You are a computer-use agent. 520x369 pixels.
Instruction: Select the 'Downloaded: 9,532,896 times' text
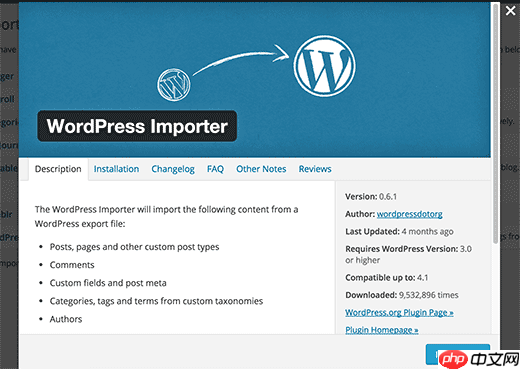click(402, 295)
